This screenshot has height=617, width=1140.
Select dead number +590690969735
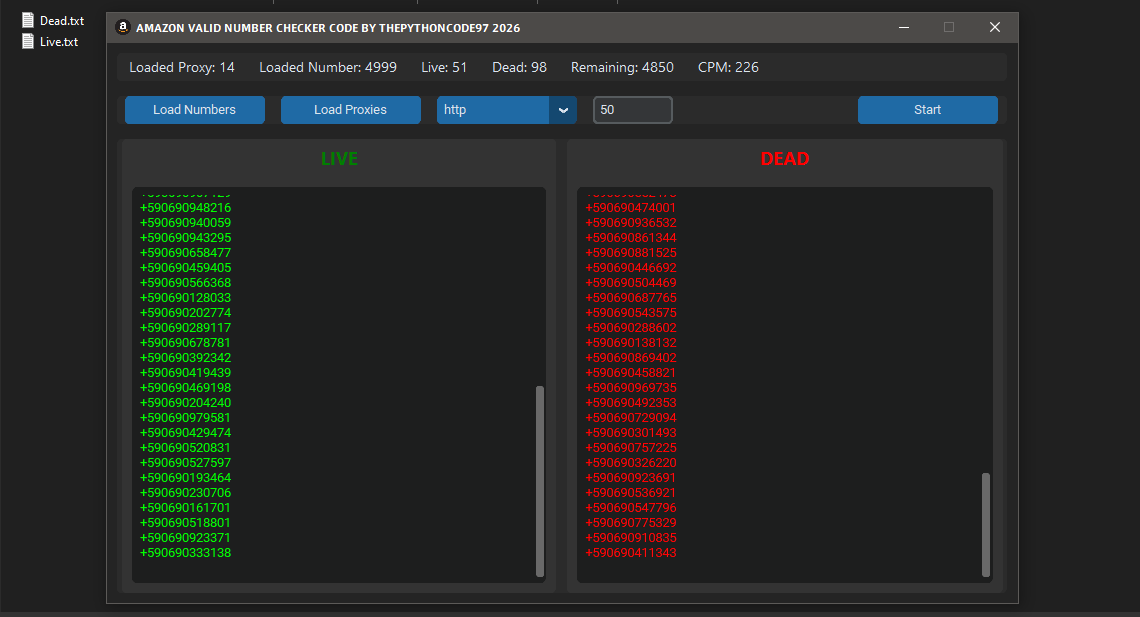(x=631, y=388)
